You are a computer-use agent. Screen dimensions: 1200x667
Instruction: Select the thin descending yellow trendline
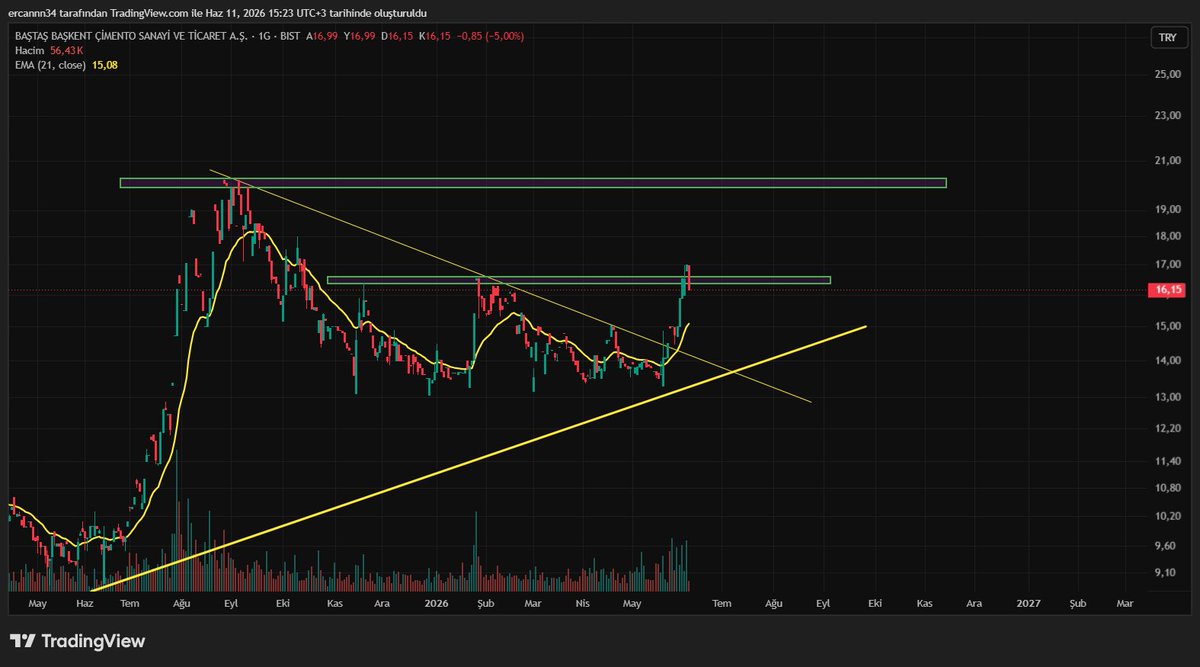[x=510, y=286]
